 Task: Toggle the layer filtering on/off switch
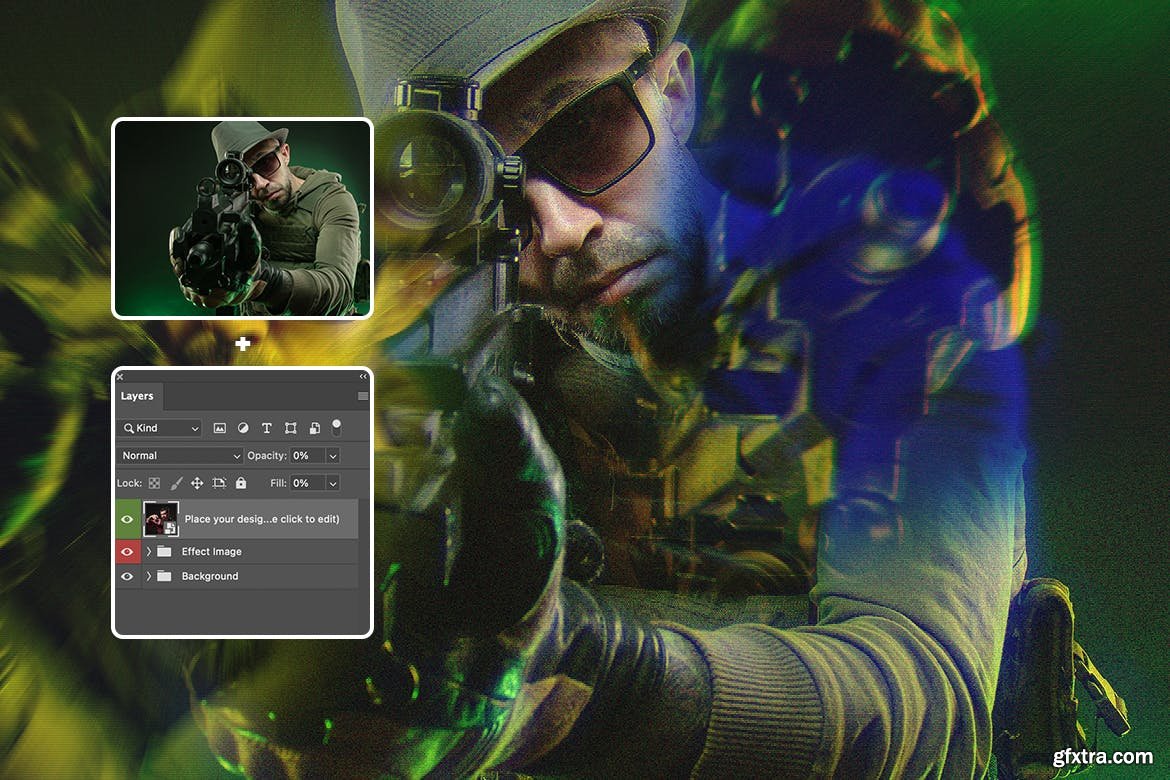(x=337, y=426)
